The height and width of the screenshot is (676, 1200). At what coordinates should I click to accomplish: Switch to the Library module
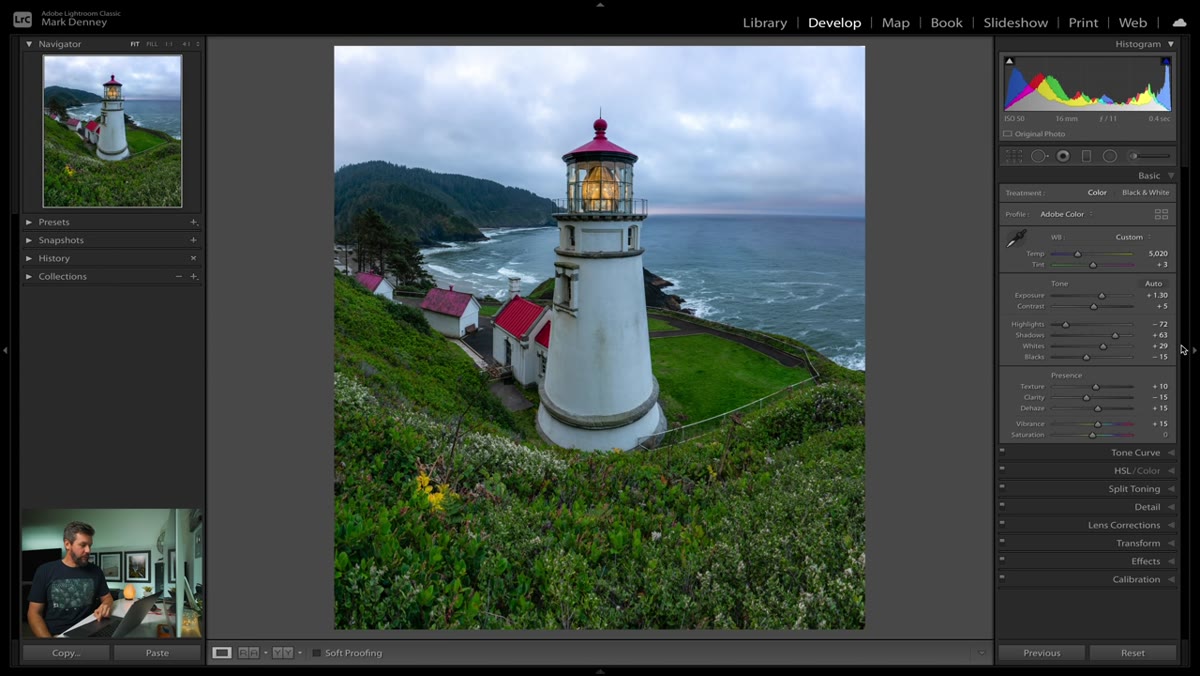point(765,22)
